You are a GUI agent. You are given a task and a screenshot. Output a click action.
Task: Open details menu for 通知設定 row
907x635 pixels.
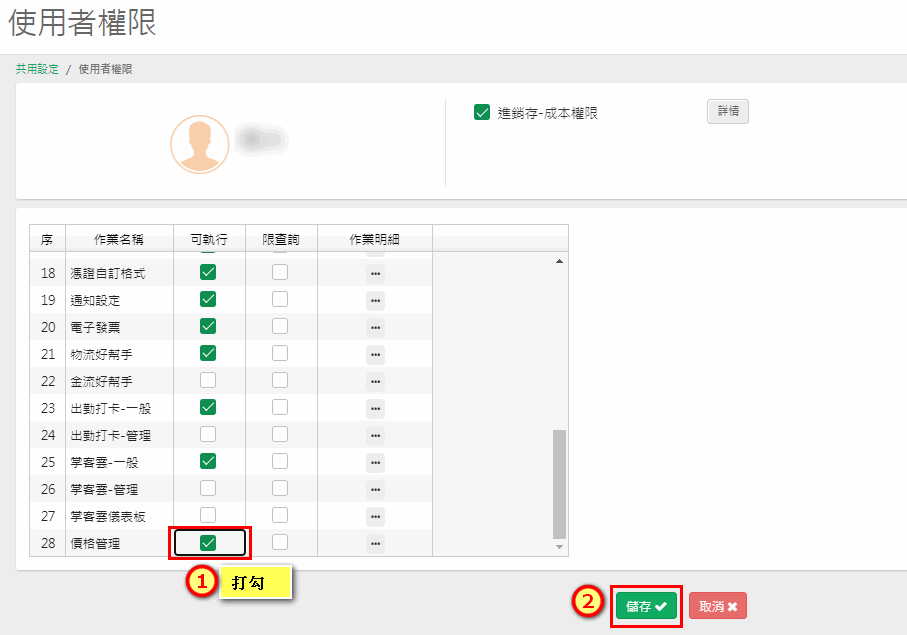(x=375, y=301)
